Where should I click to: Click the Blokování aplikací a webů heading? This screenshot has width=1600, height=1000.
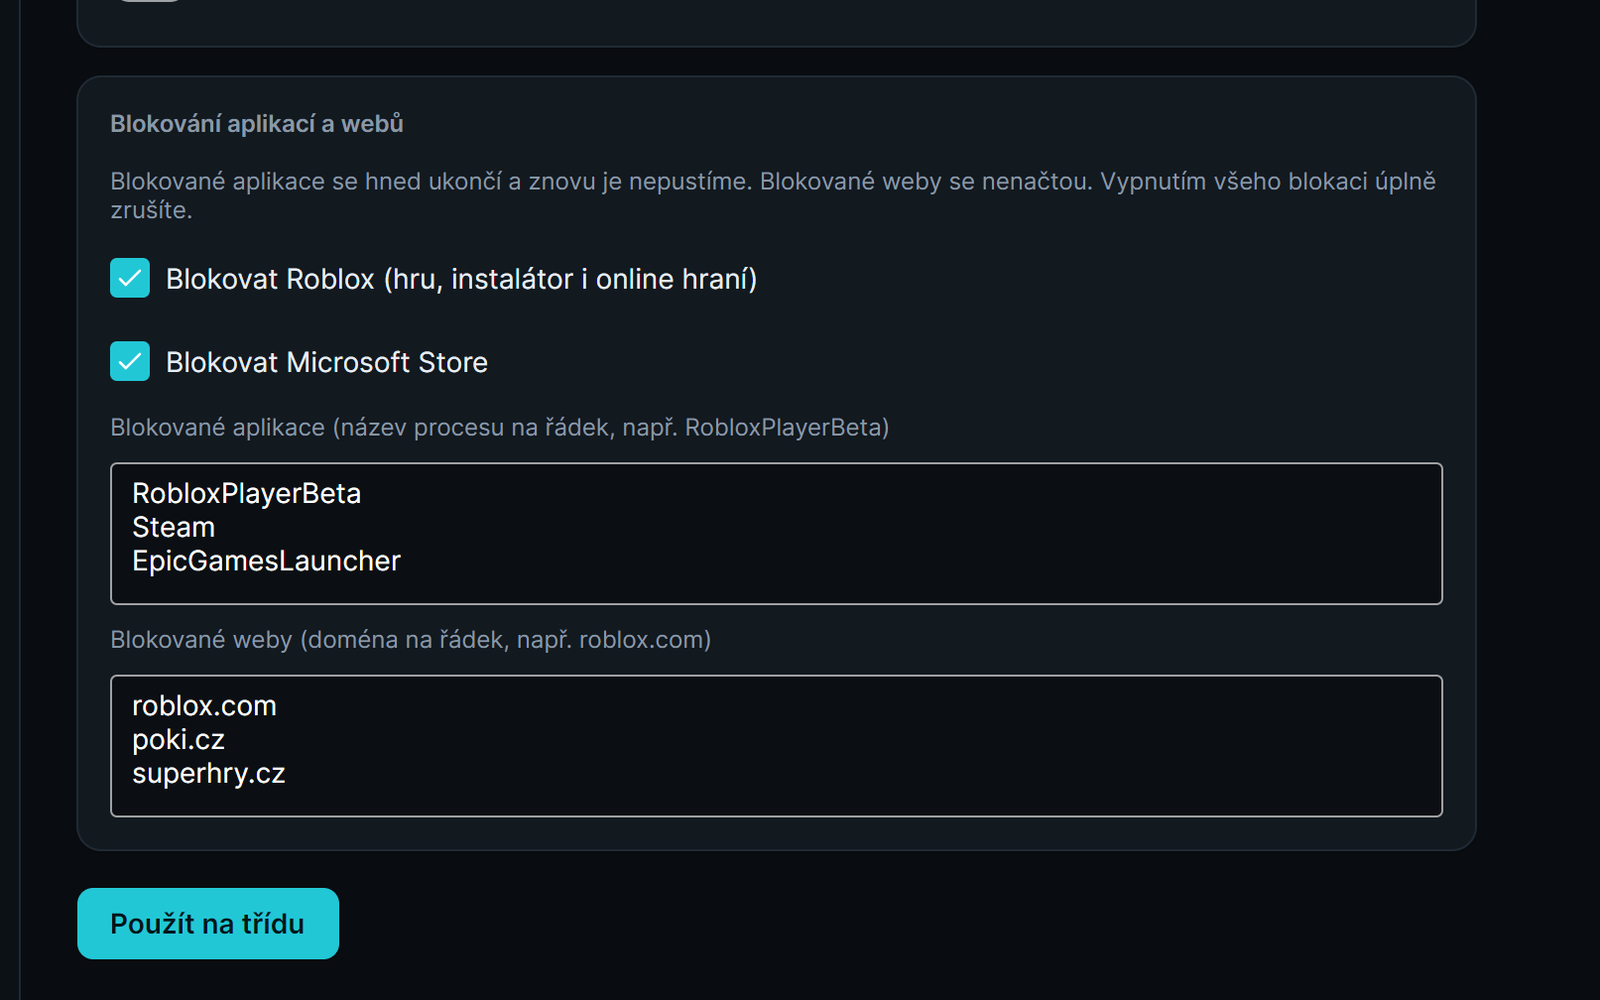coord(257,123)
